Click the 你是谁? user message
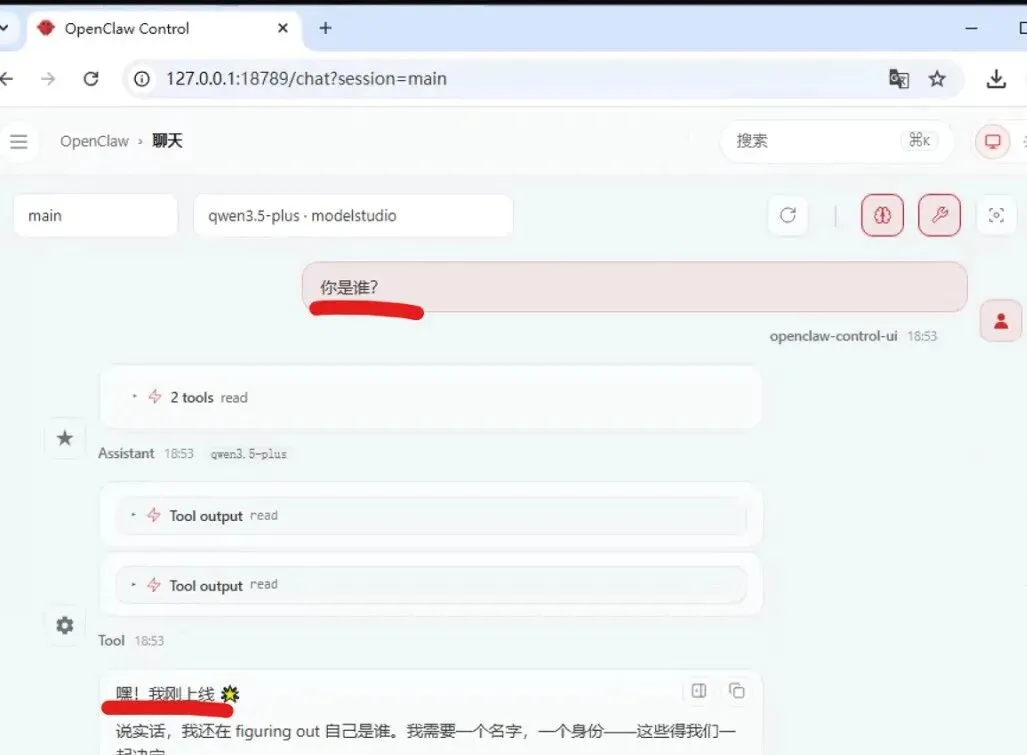This screenshot has height=755, width=1027. (x=634, y=287)
